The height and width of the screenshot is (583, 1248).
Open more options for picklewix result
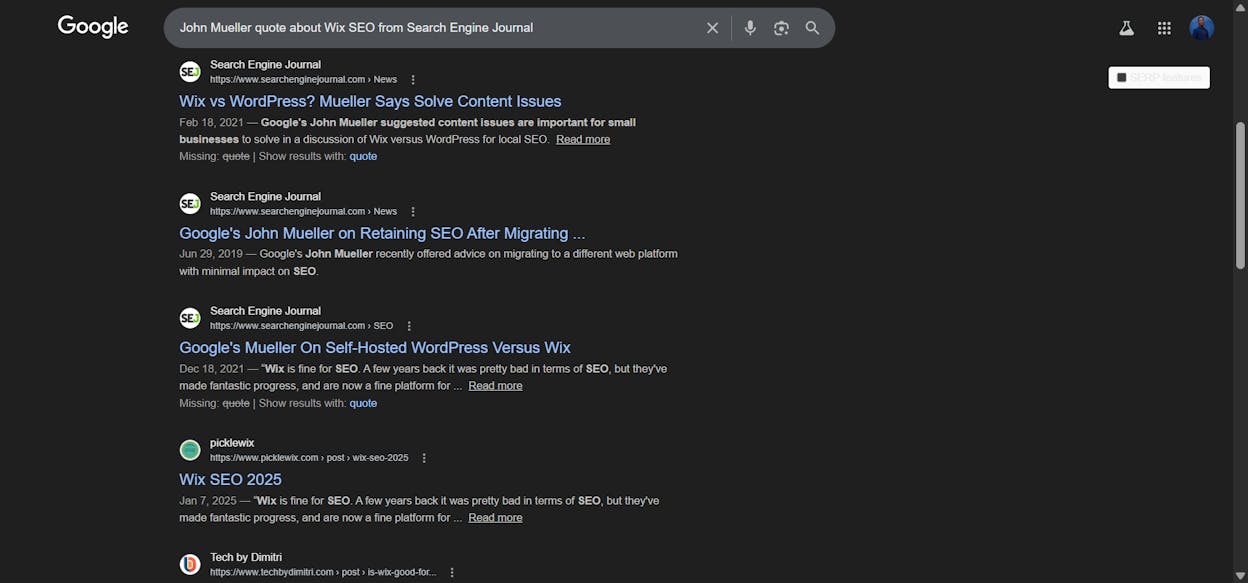(x=424, y=458)
